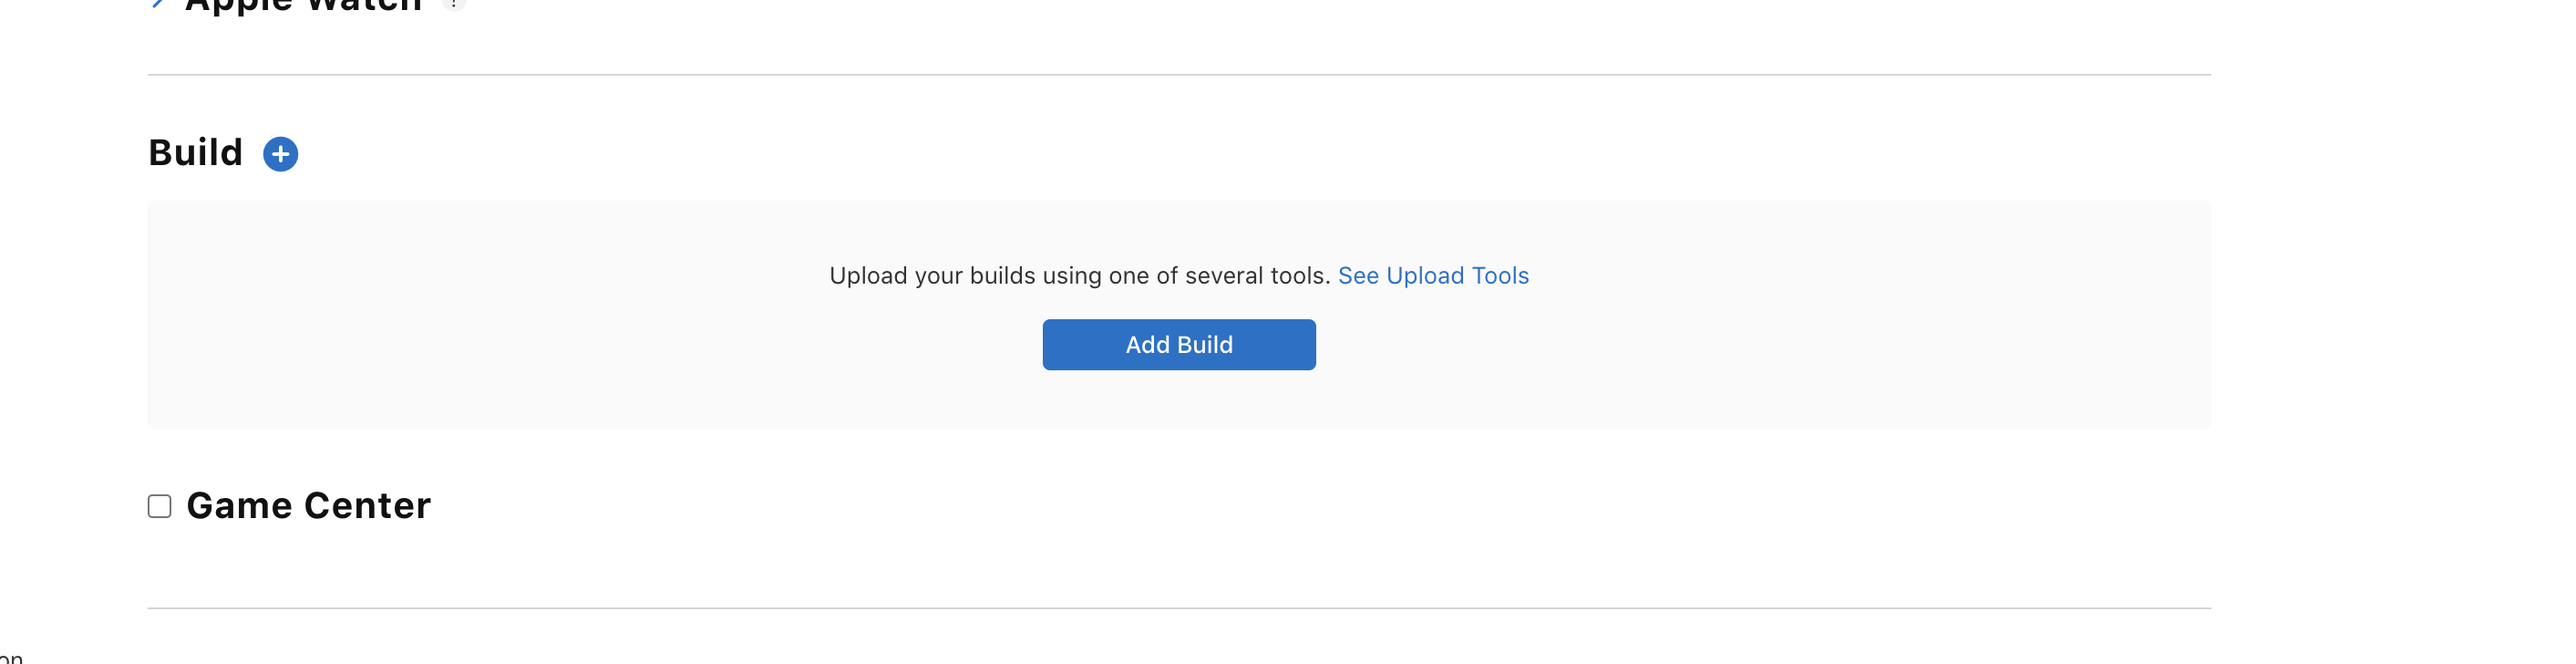The image size is (2576, 664).
Task: Click the truncated "on" text at bottom left
Action: point(11,658)
